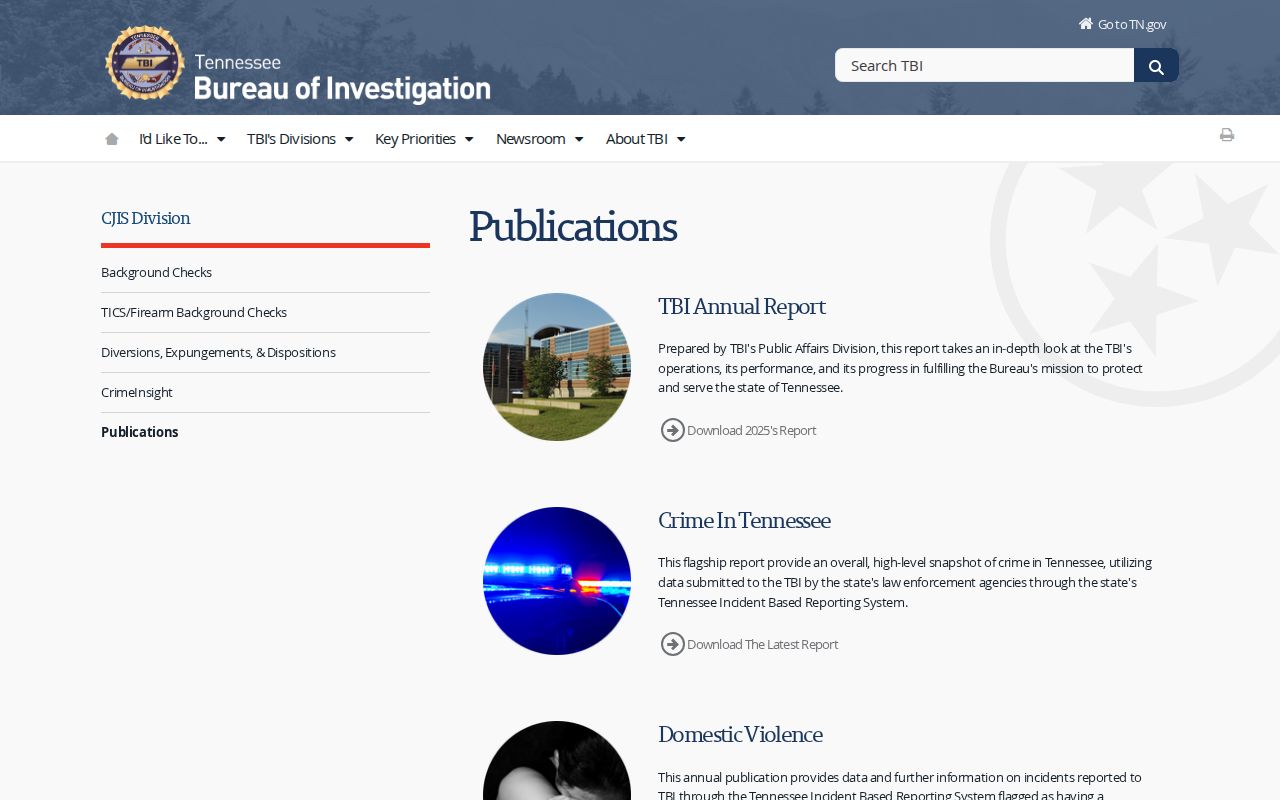Click the TBI building thumbnail image
Screen dimensions: 1280x800
point(557,367)
